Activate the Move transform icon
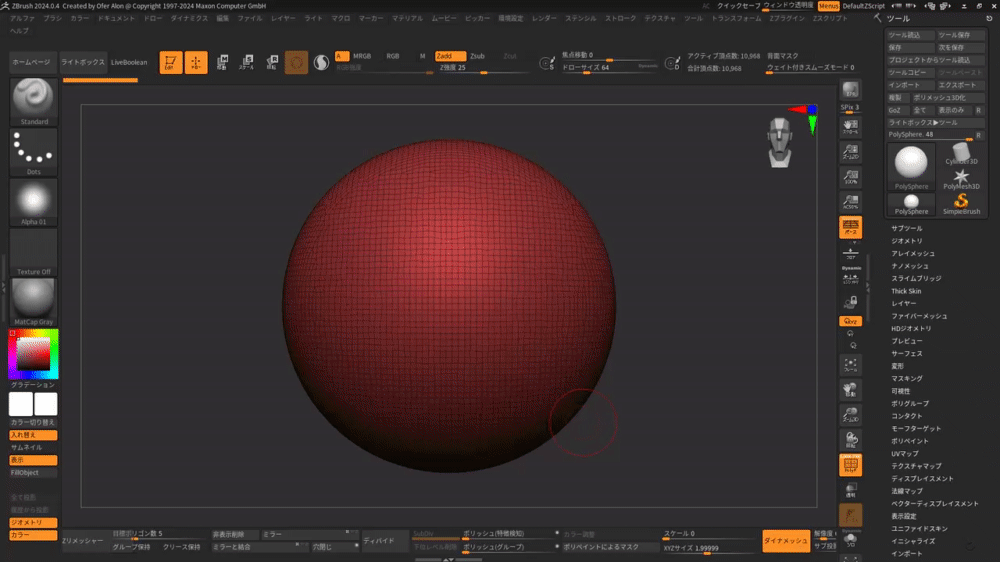The image size is (1000, 562). click(222, 62)
